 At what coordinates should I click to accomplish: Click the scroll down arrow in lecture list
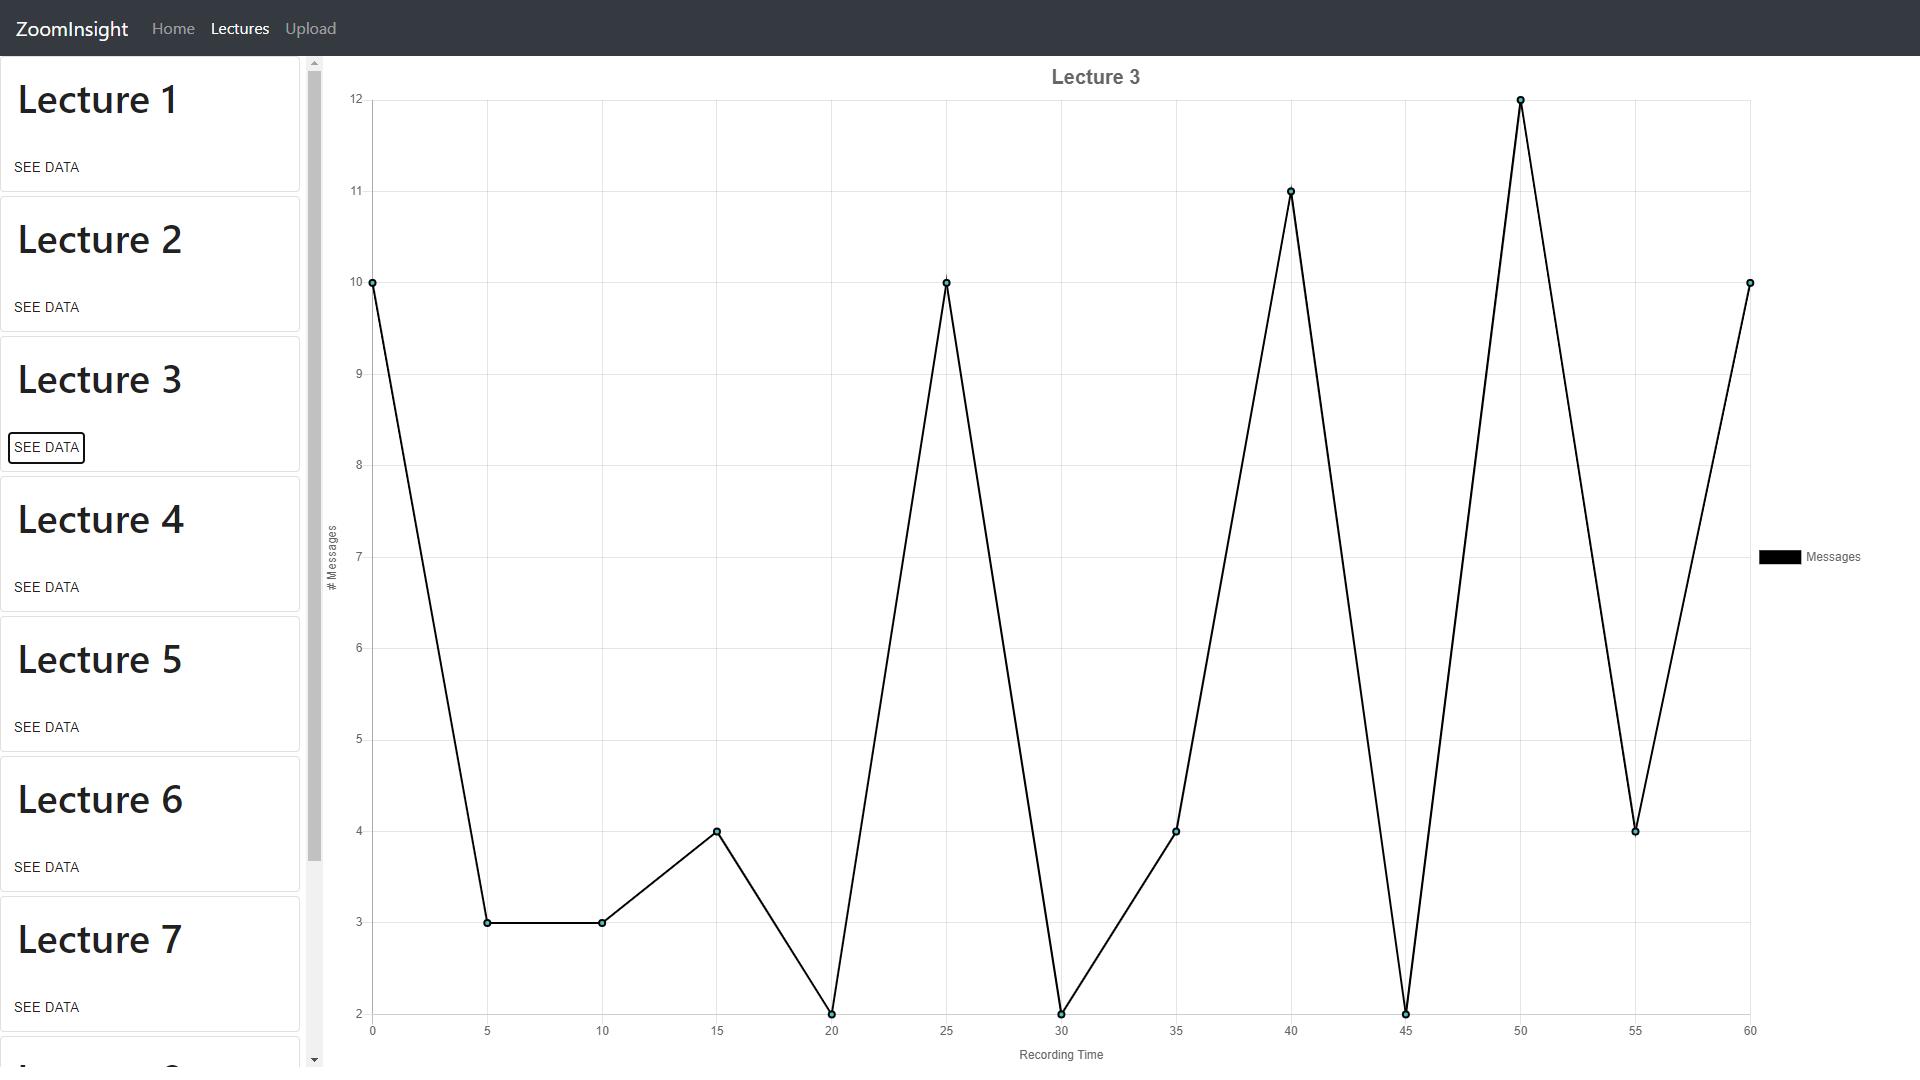[x=314, y=1059]
